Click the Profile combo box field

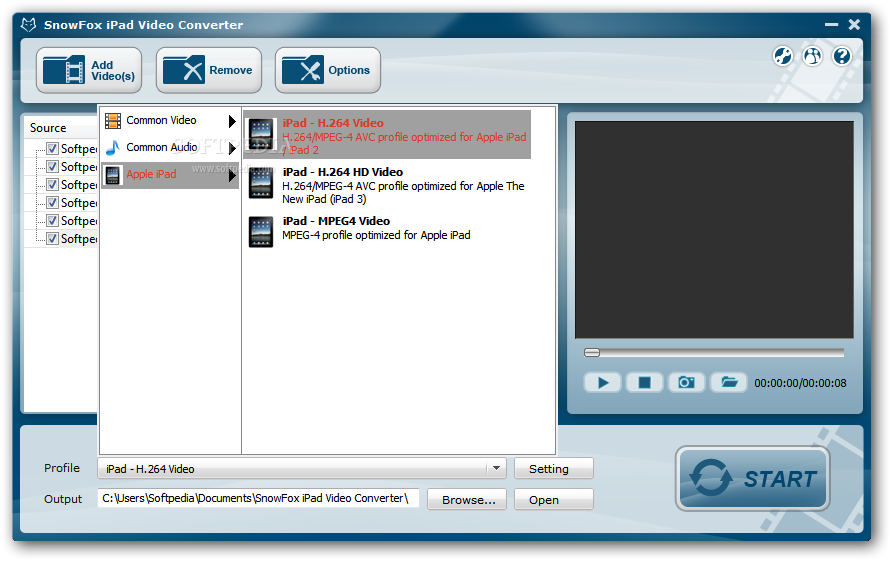click(302, 468)
